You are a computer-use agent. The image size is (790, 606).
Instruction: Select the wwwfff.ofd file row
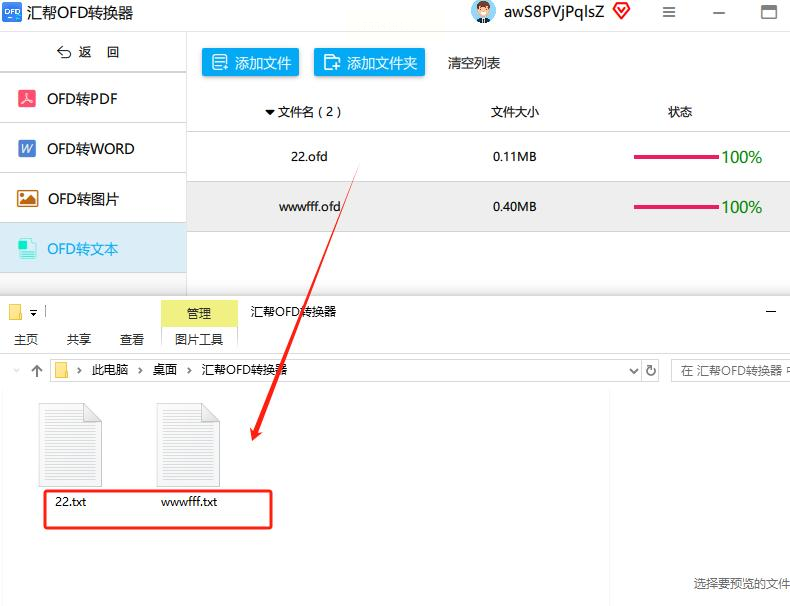click(488, 207)
